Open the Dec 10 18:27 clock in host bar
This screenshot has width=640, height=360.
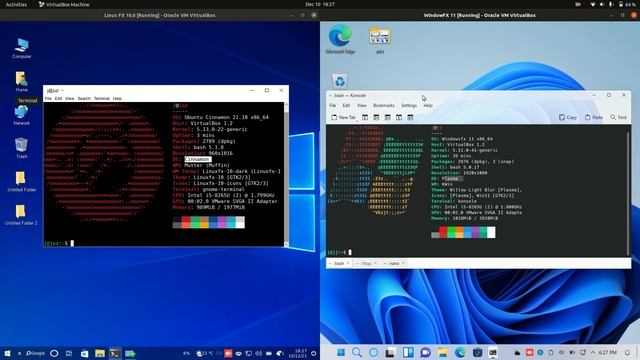point(320,4)
